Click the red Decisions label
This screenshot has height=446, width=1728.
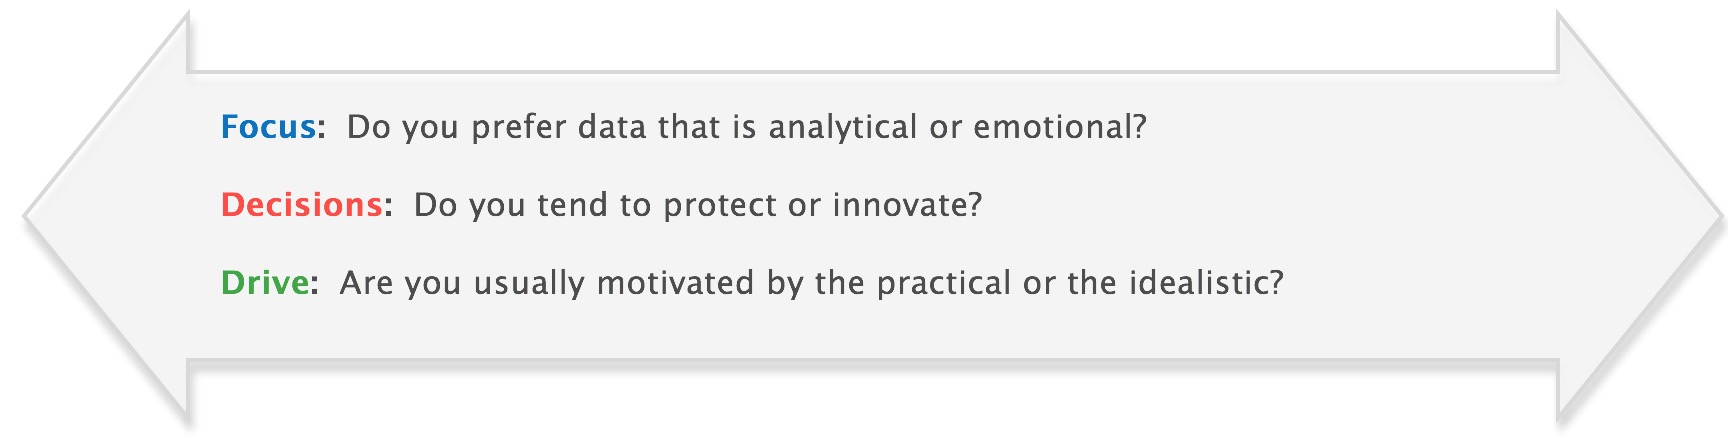coord(302,205)
